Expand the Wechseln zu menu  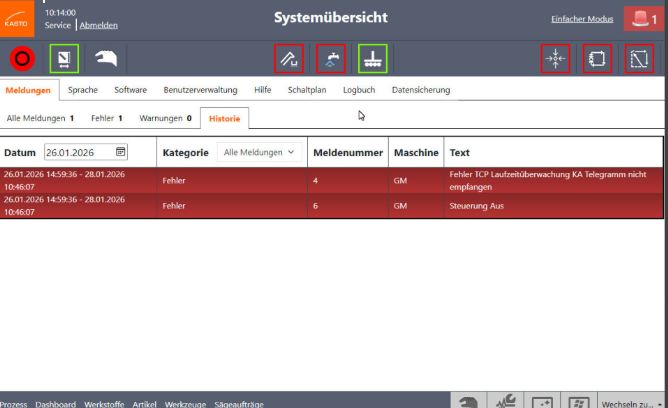coord(631,403)
